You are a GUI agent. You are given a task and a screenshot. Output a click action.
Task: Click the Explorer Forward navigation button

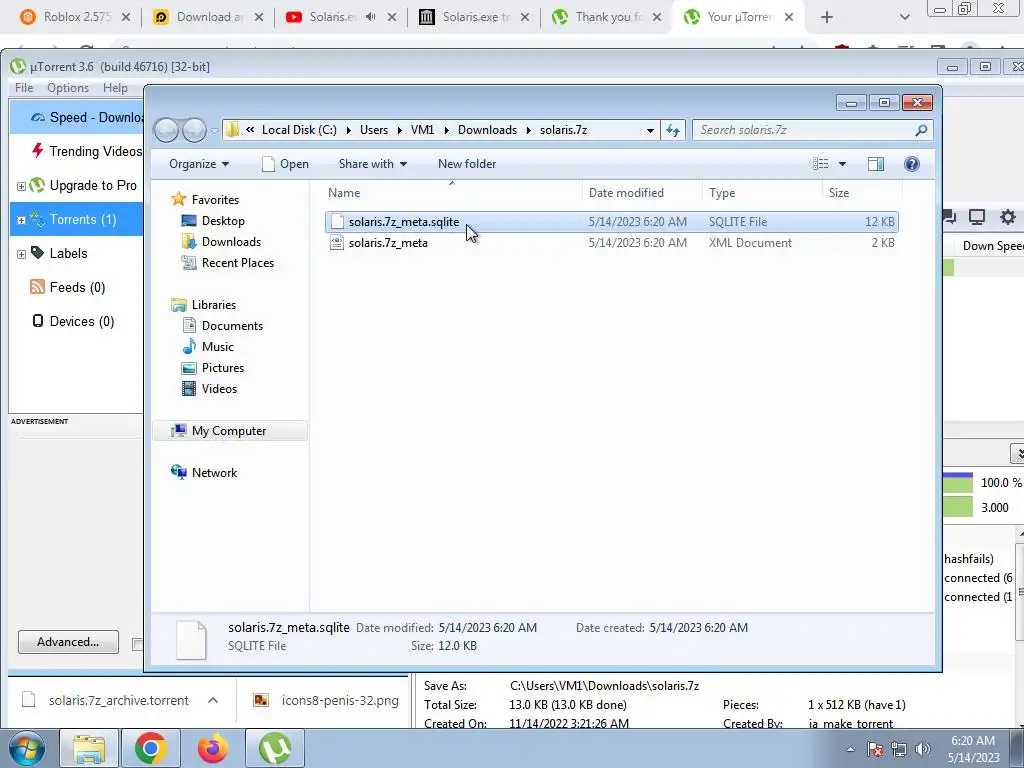tap(194, 130)
